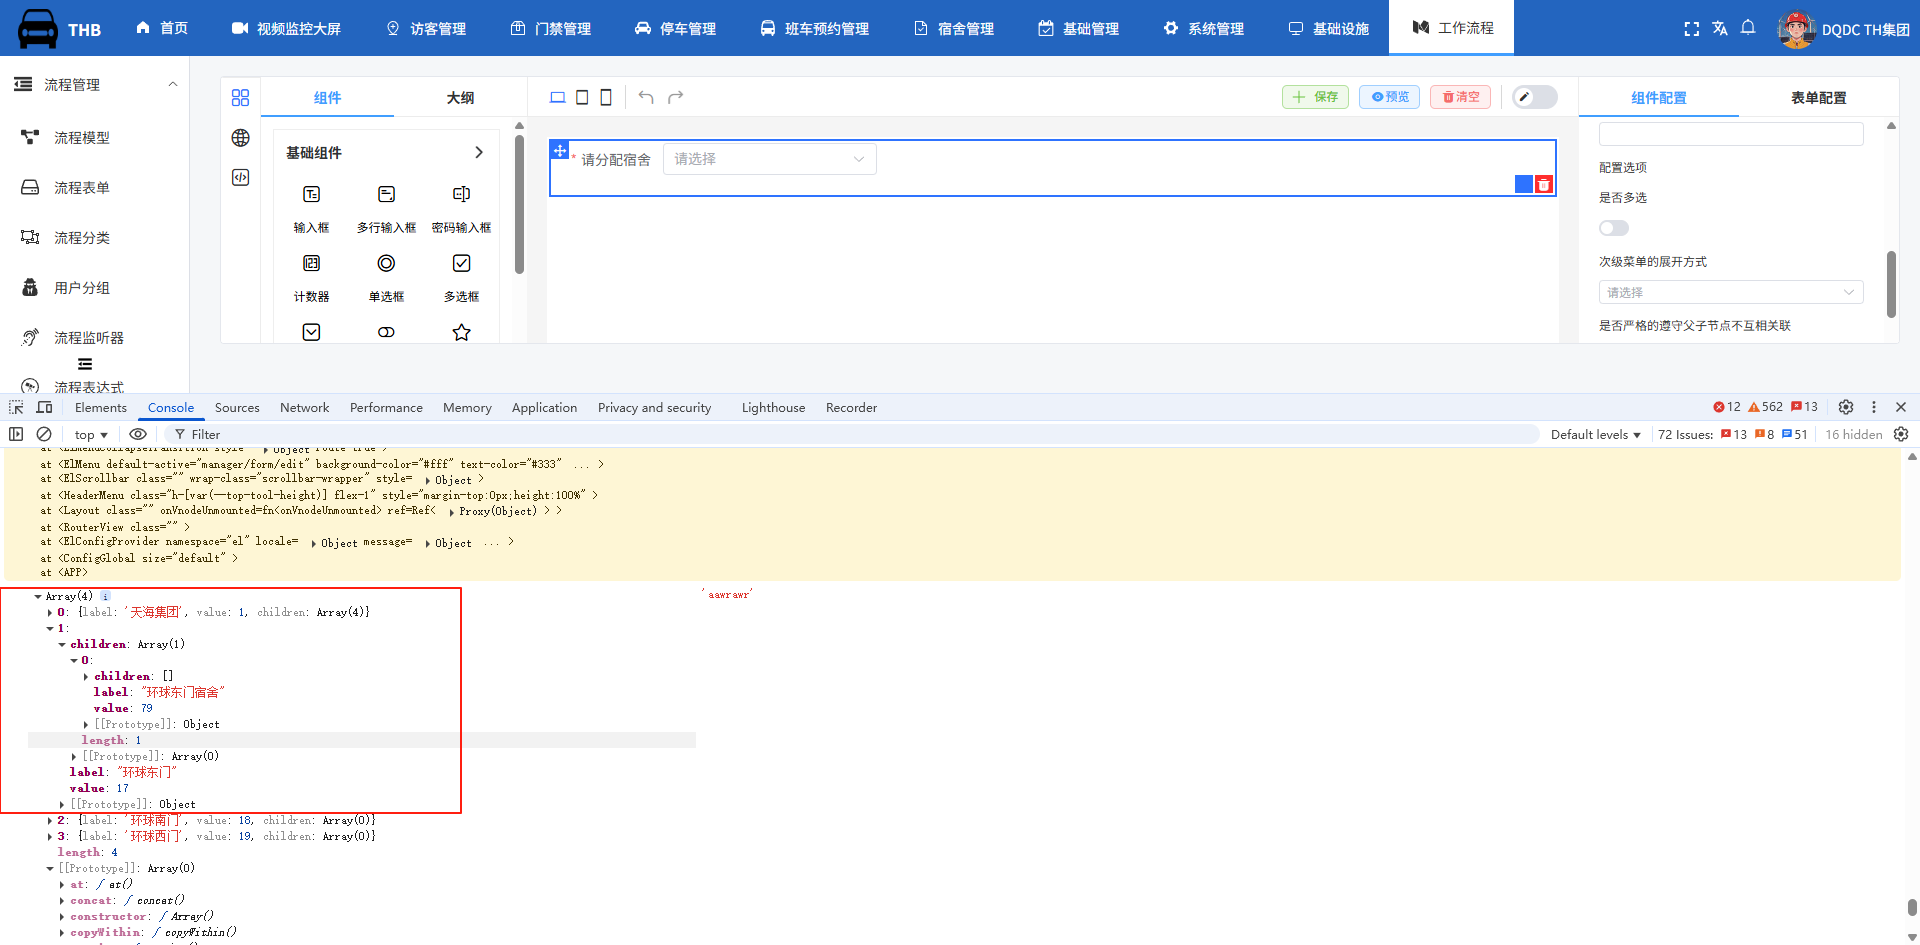
Task: Open console settings gear at far right
Action: click(x=1901, y=434)
